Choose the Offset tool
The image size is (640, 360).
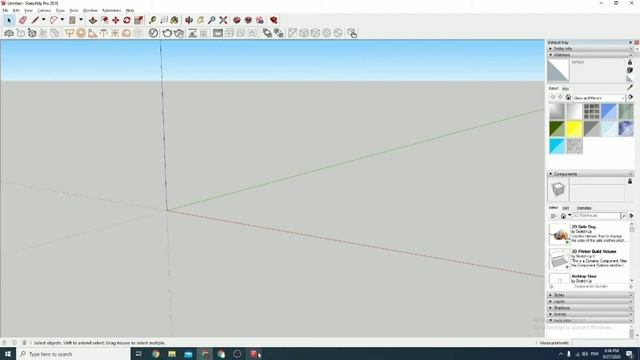coord(104,20)
